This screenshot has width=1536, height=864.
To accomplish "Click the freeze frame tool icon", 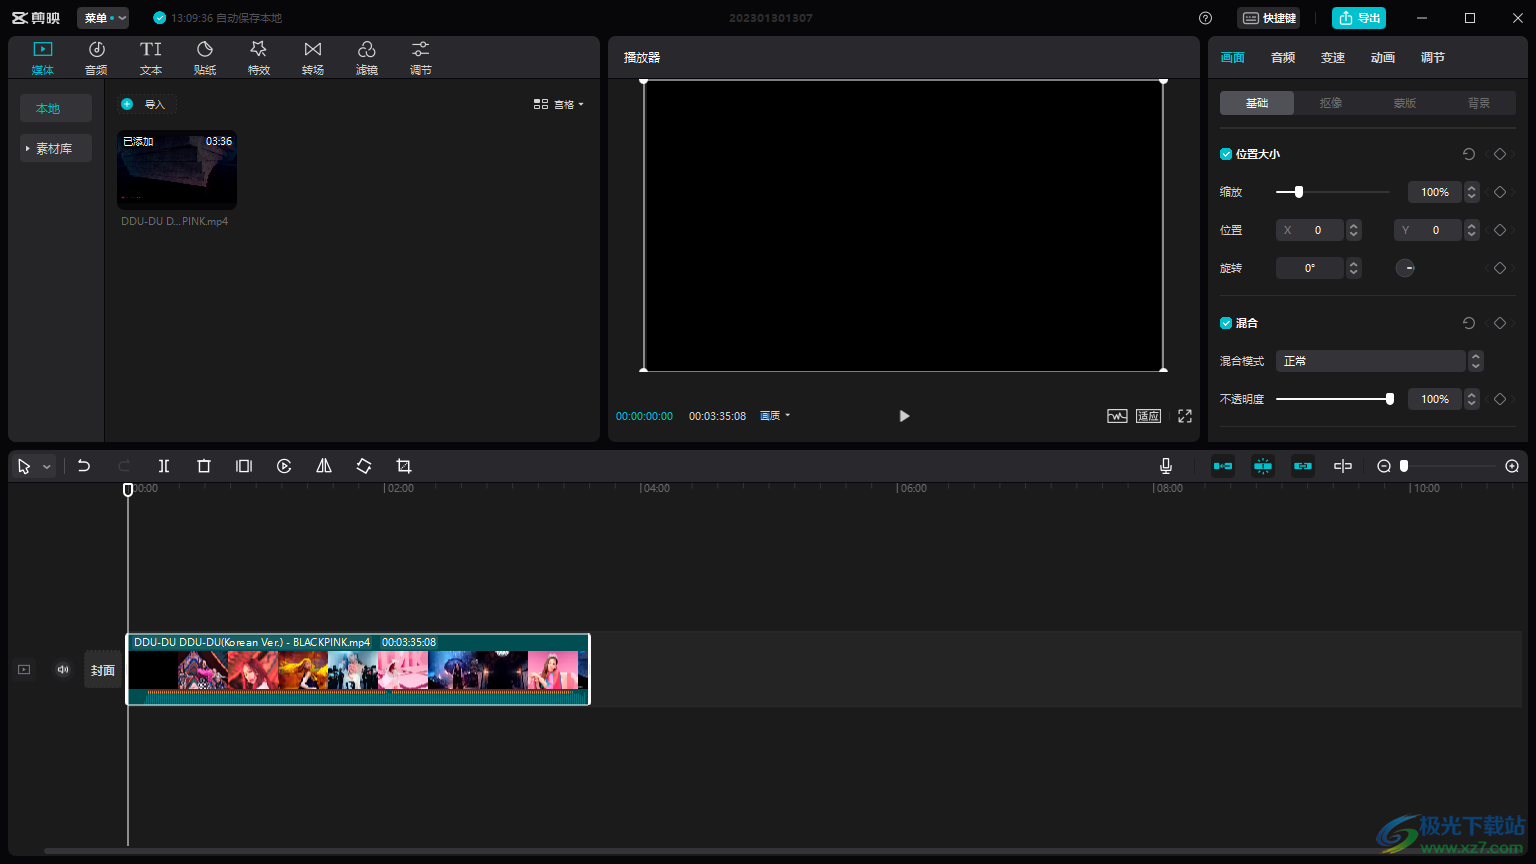I will (x=244, y=466).
